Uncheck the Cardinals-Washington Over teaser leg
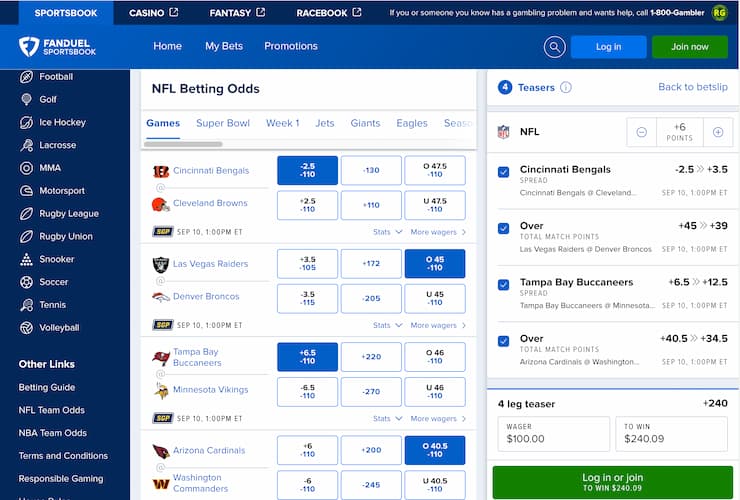Screen dimensions: 740x500 coord(504,341)
